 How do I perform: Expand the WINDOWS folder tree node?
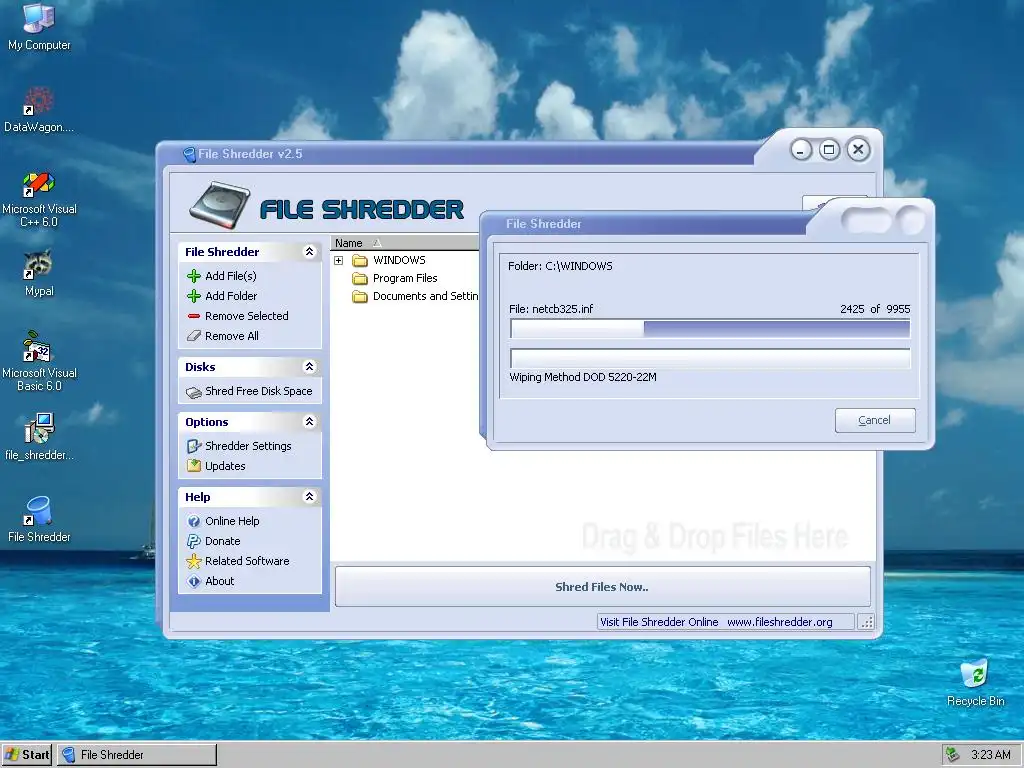[338, 261]
